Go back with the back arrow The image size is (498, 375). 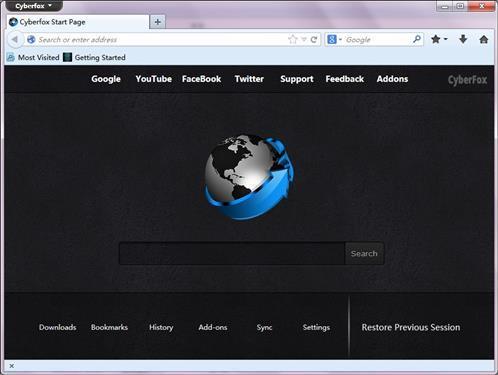[15, 40]
